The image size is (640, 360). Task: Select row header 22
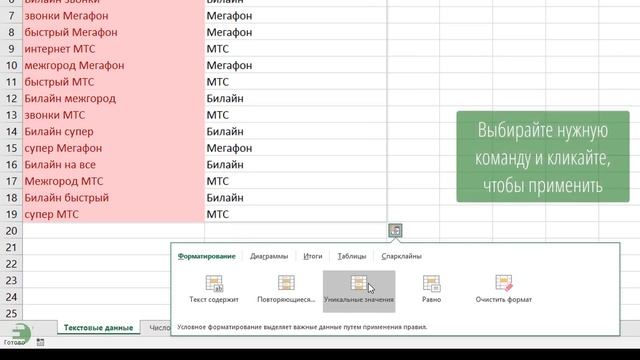tap(11, 264)
